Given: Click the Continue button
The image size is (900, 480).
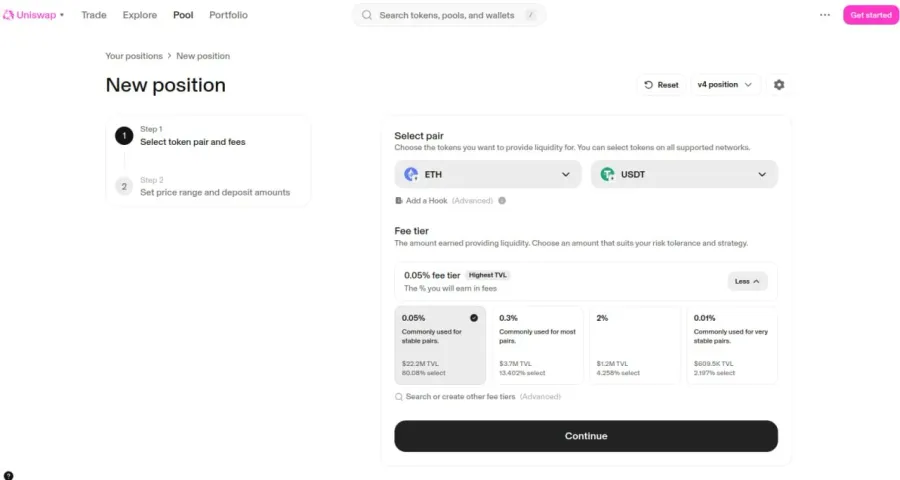Looking at the screenshot, I should pos(585,436).
